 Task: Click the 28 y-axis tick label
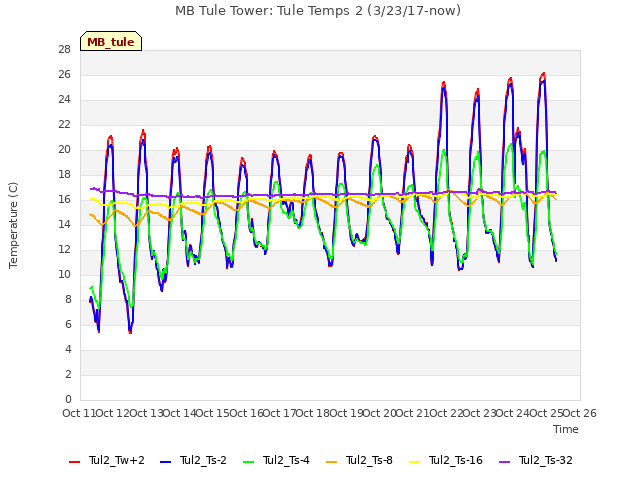pyautogui.click(x=64, y=50)
